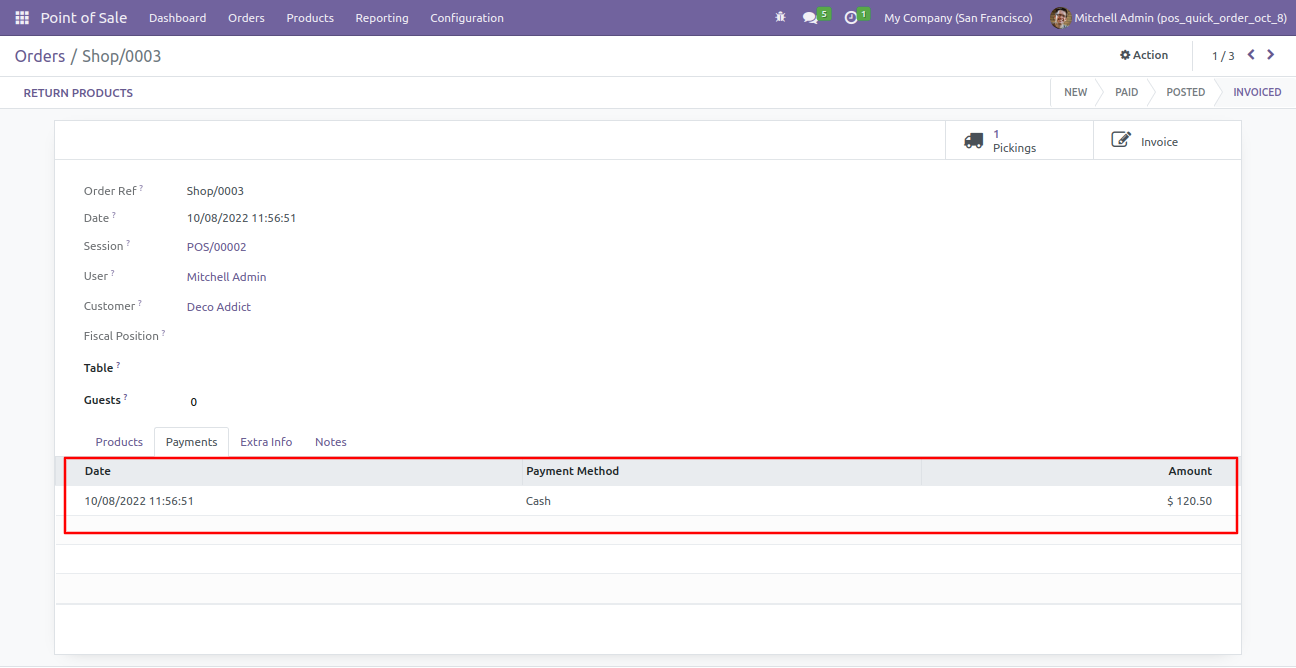Go to next record arrow
Viewport: 1296px width, 668px height.
click(1271, 55)
